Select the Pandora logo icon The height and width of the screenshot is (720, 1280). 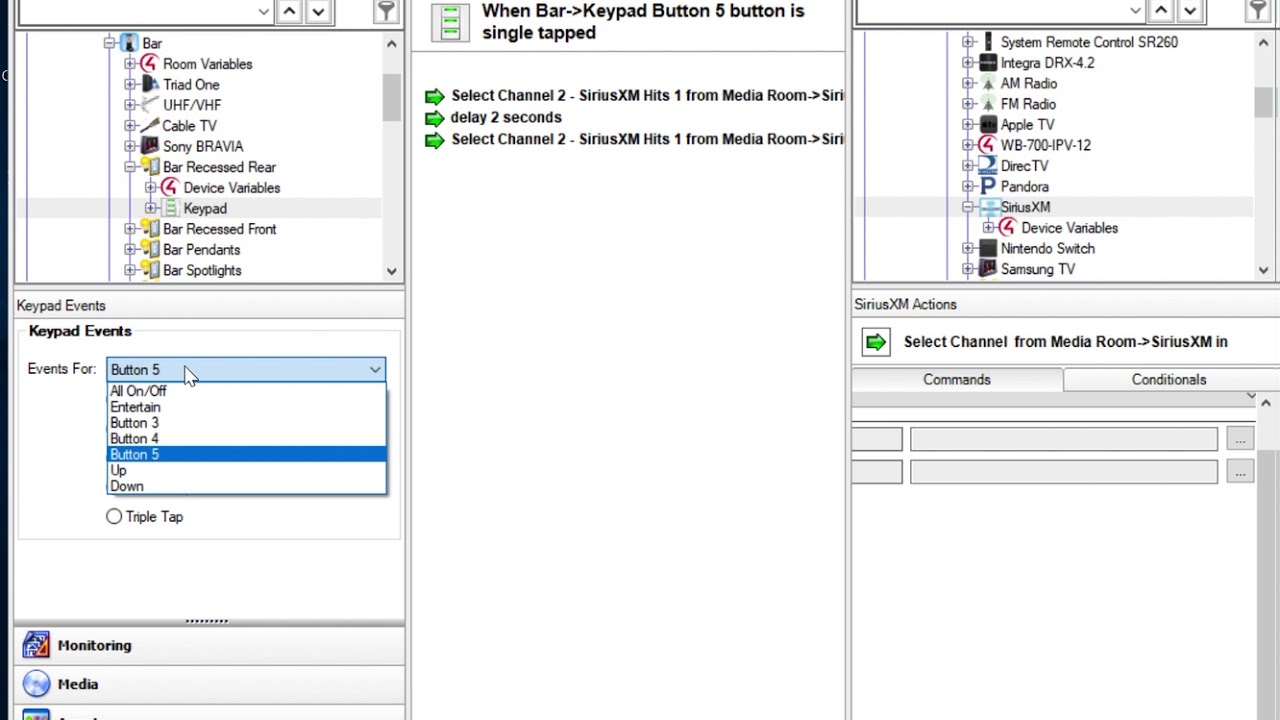click(988, 187)
